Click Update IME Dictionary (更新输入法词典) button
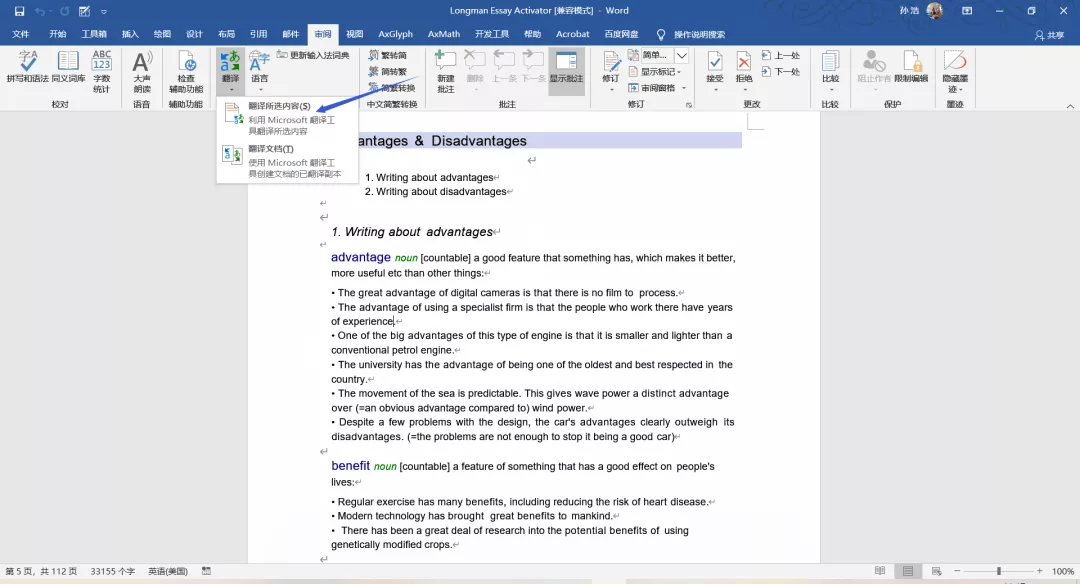1080x584 pixels. click(313, 56)
